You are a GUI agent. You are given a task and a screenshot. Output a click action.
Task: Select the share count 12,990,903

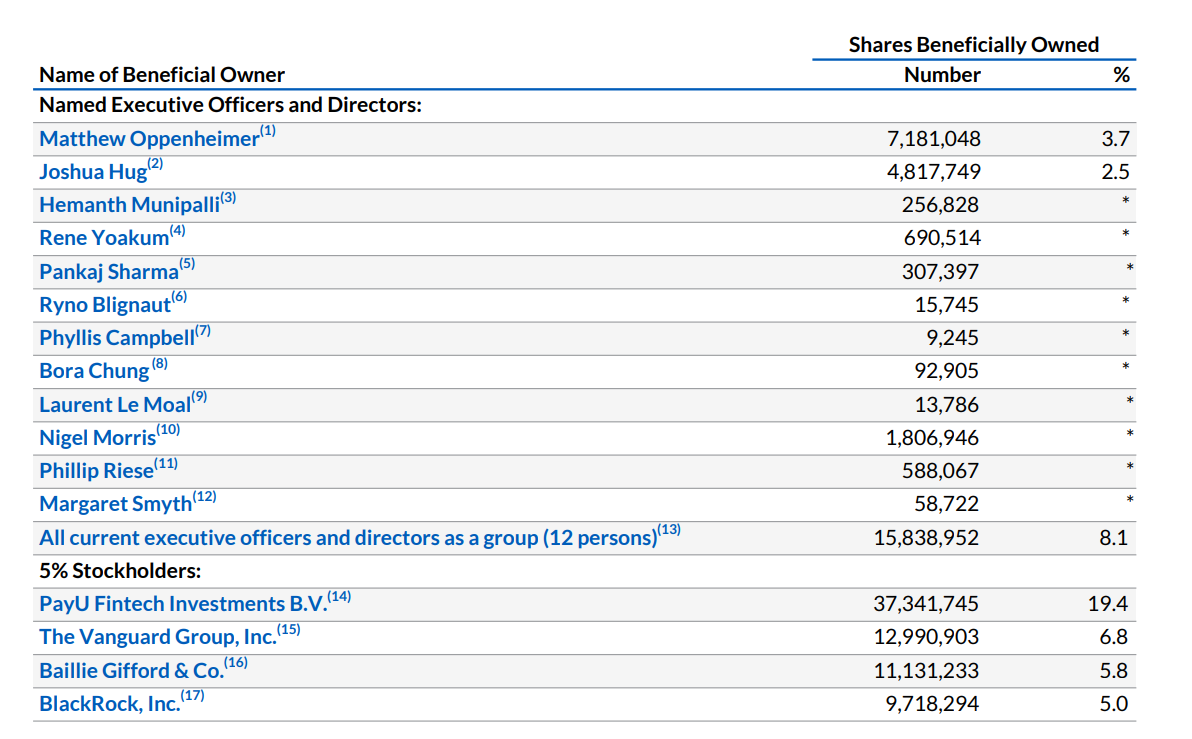[926, 636]
